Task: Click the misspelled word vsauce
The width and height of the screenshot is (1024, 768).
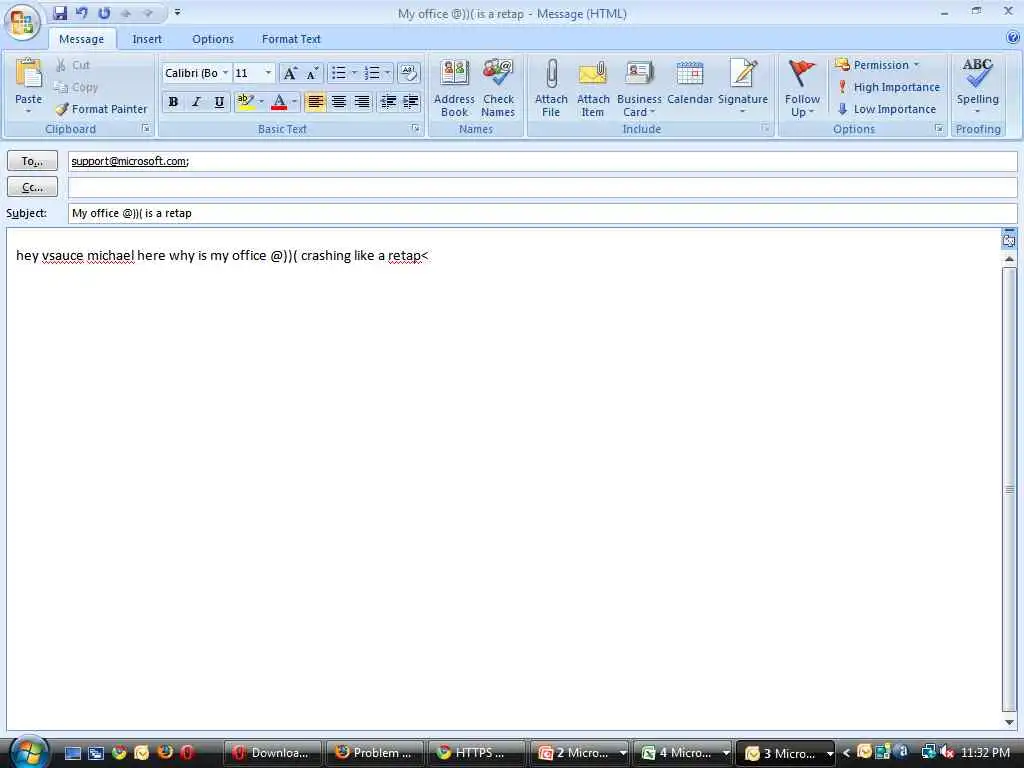Action: coord(63,255)
